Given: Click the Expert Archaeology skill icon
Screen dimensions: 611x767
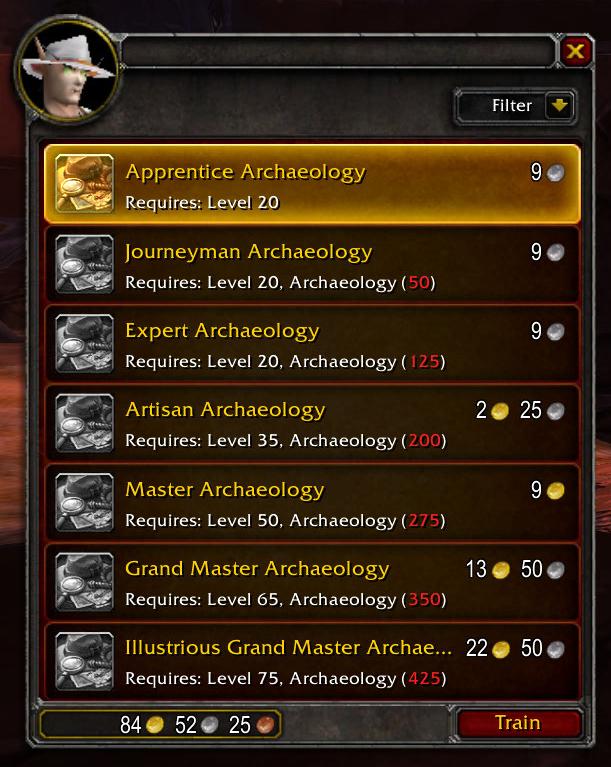Looking at the screenshot, I should 85,343.
